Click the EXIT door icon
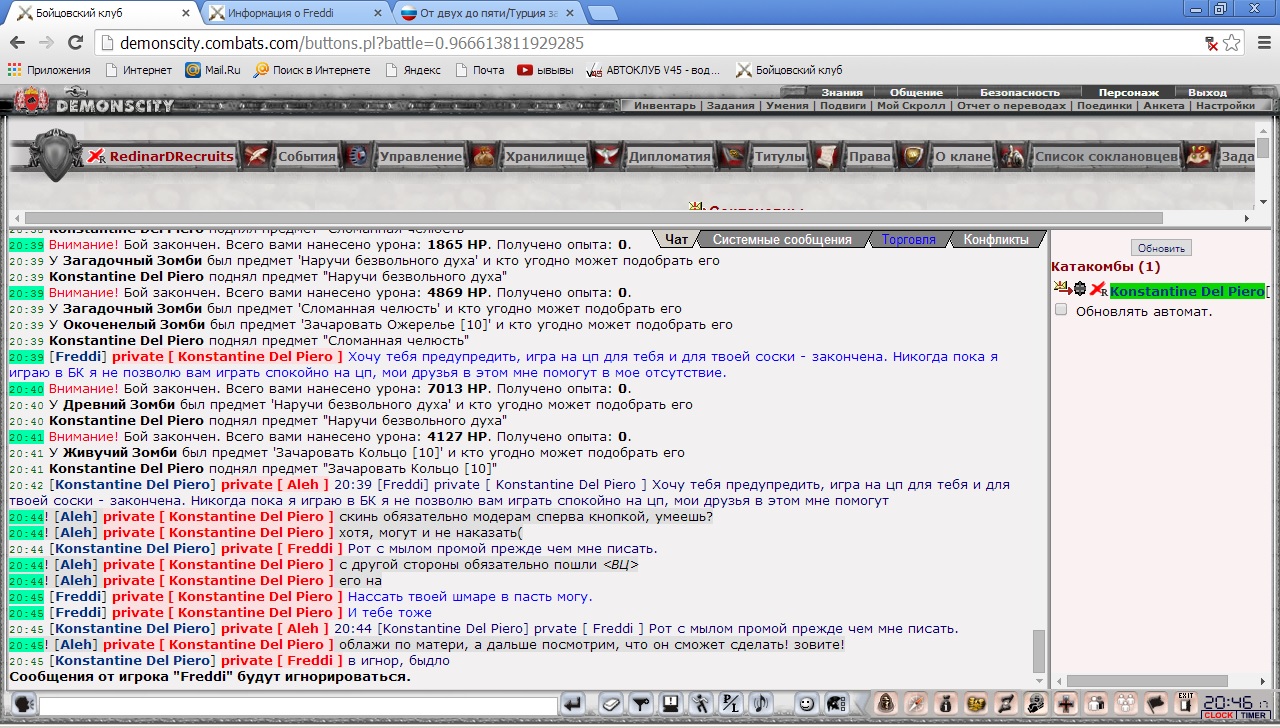The image size is (1280, 728). (1186, 703)
